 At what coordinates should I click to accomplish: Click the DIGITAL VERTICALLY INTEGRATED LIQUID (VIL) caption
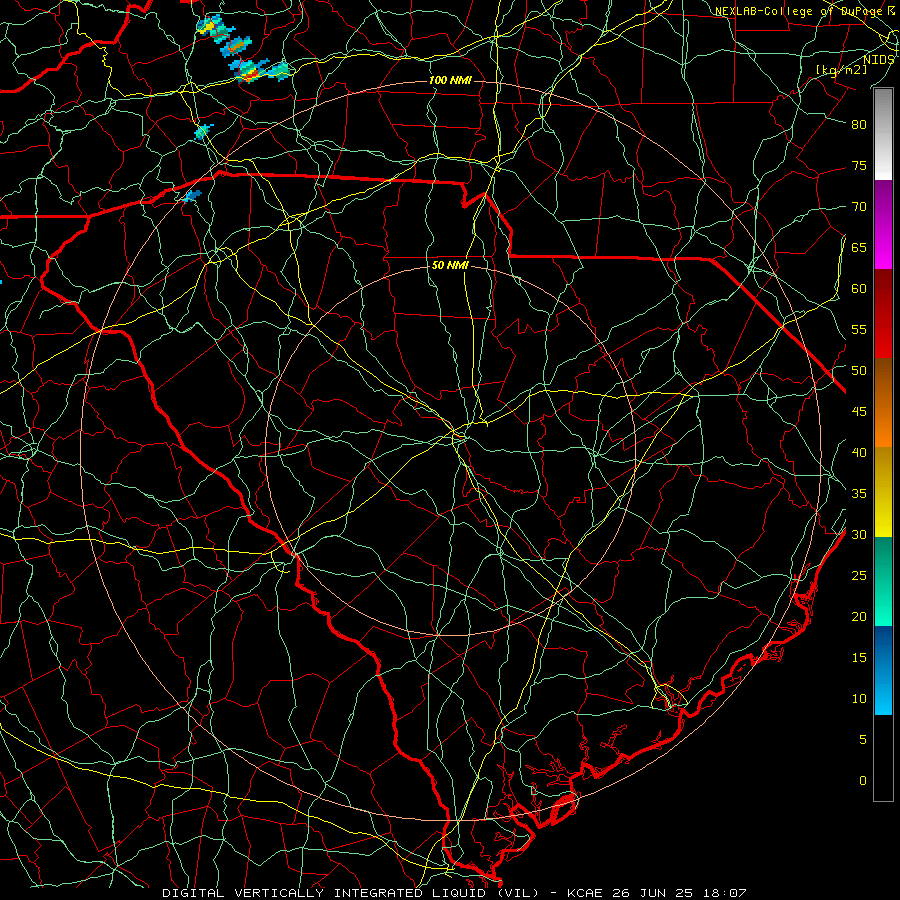click(350, 893)
